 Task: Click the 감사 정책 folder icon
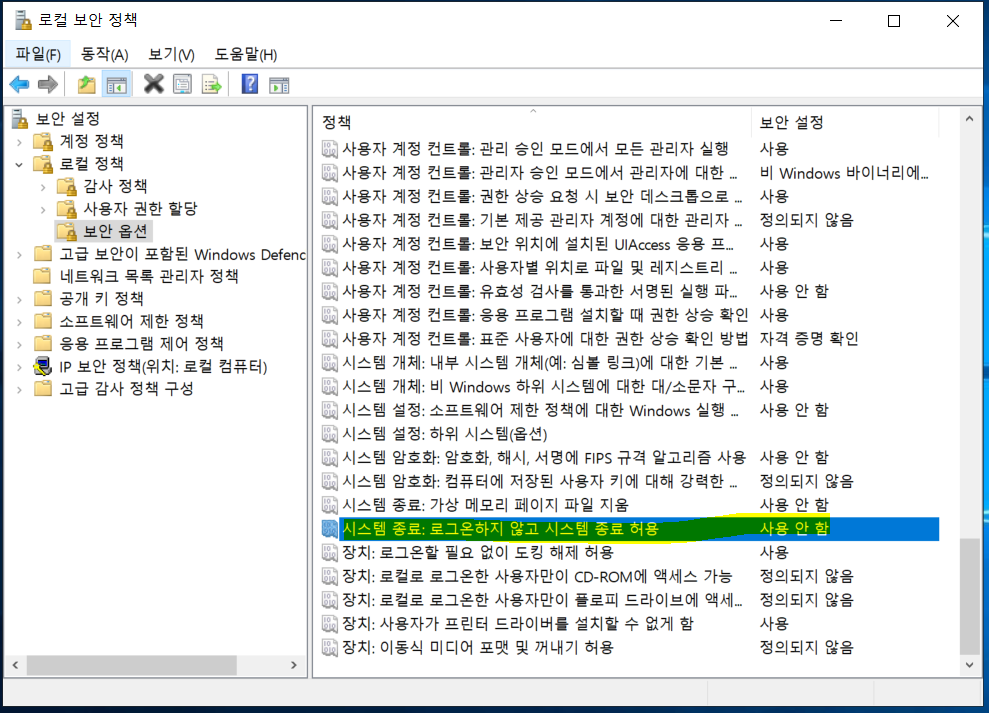pyautogui.click(x=67, y=186)
